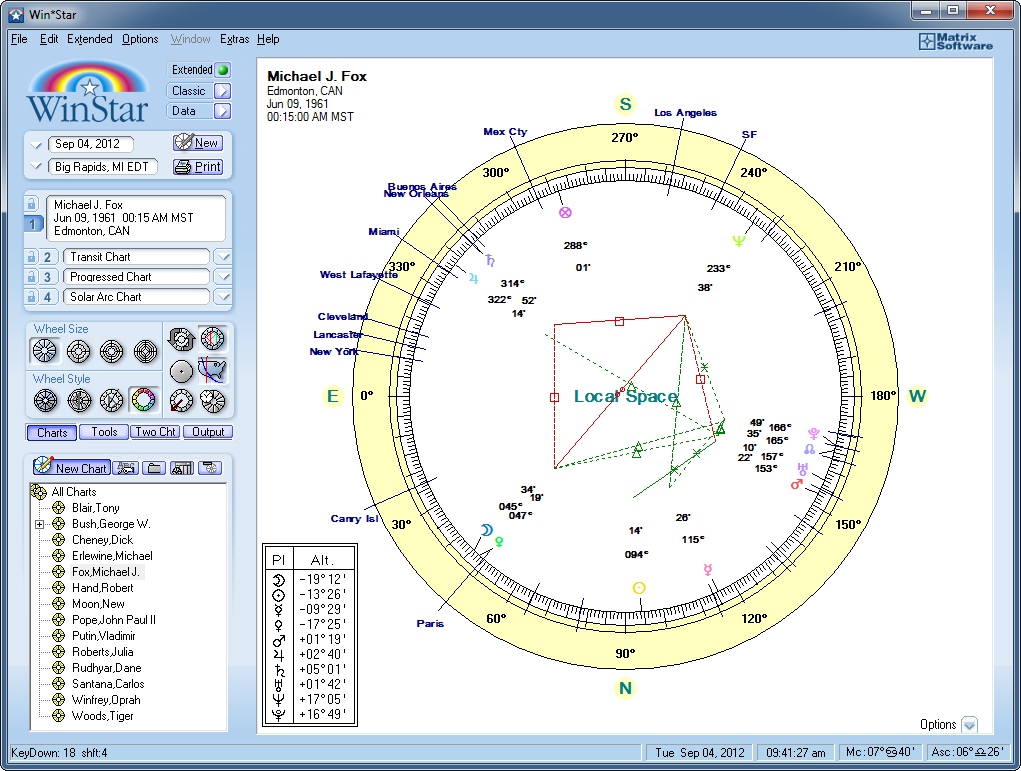Image resolution: width=1021 pixels, height=771 pixels.
Task: Switch to the Tools tab
Action: (x=104, y=432)
